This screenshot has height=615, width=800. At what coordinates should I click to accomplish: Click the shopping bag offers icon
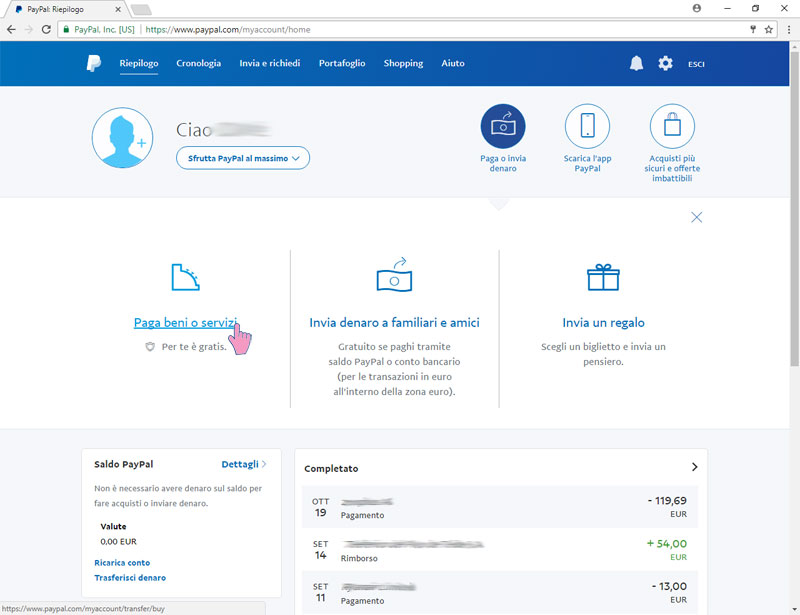[x=672, y=126]
